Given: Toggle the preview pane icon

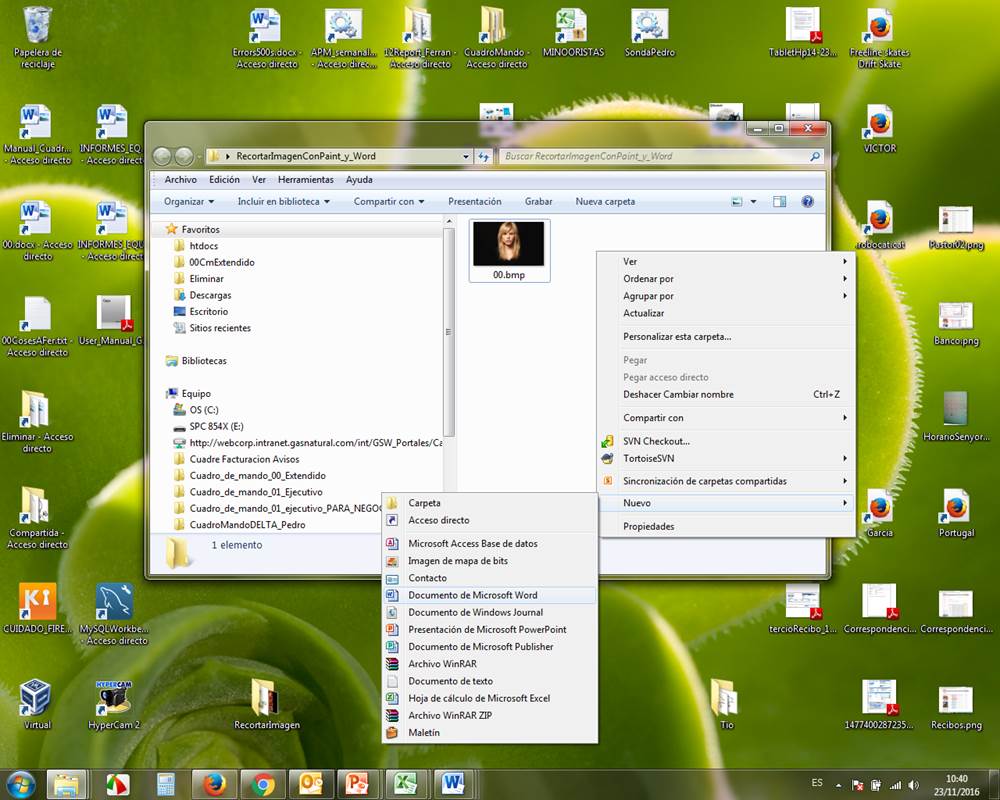Looking at the screenshot, I should 780,201.
